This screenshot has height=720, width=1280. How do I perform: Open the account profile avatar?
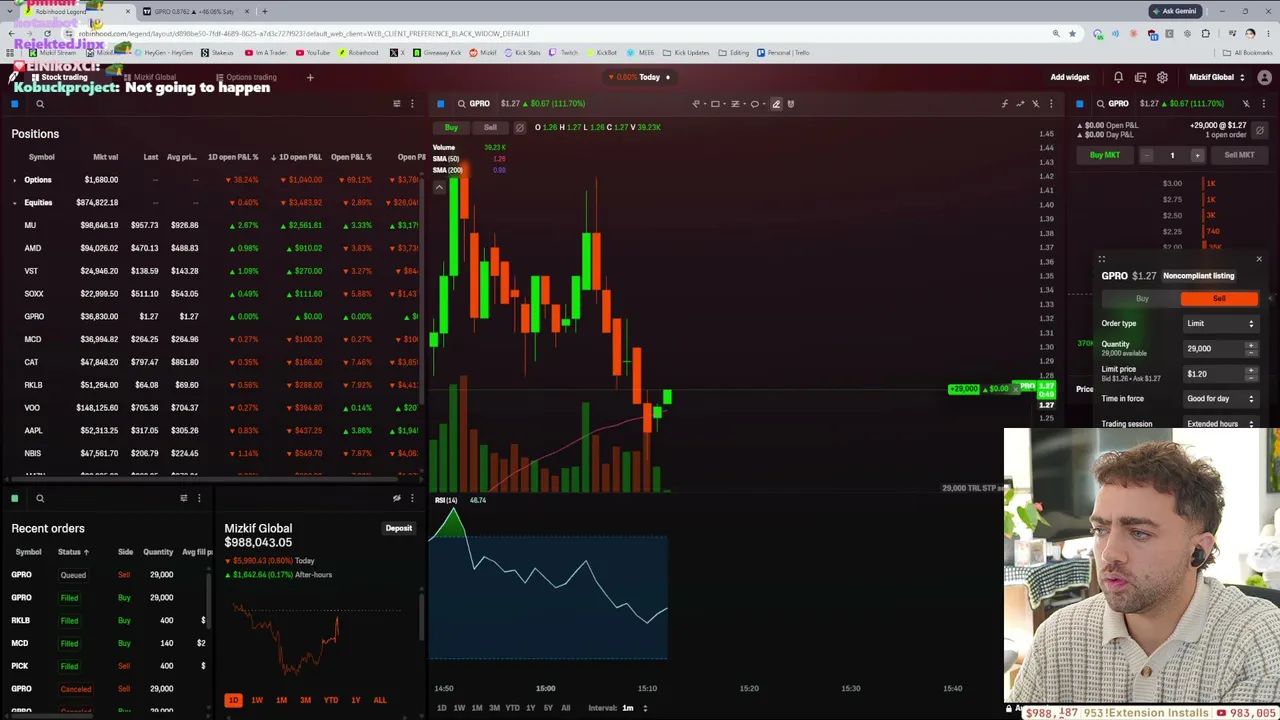[1265, 77]
